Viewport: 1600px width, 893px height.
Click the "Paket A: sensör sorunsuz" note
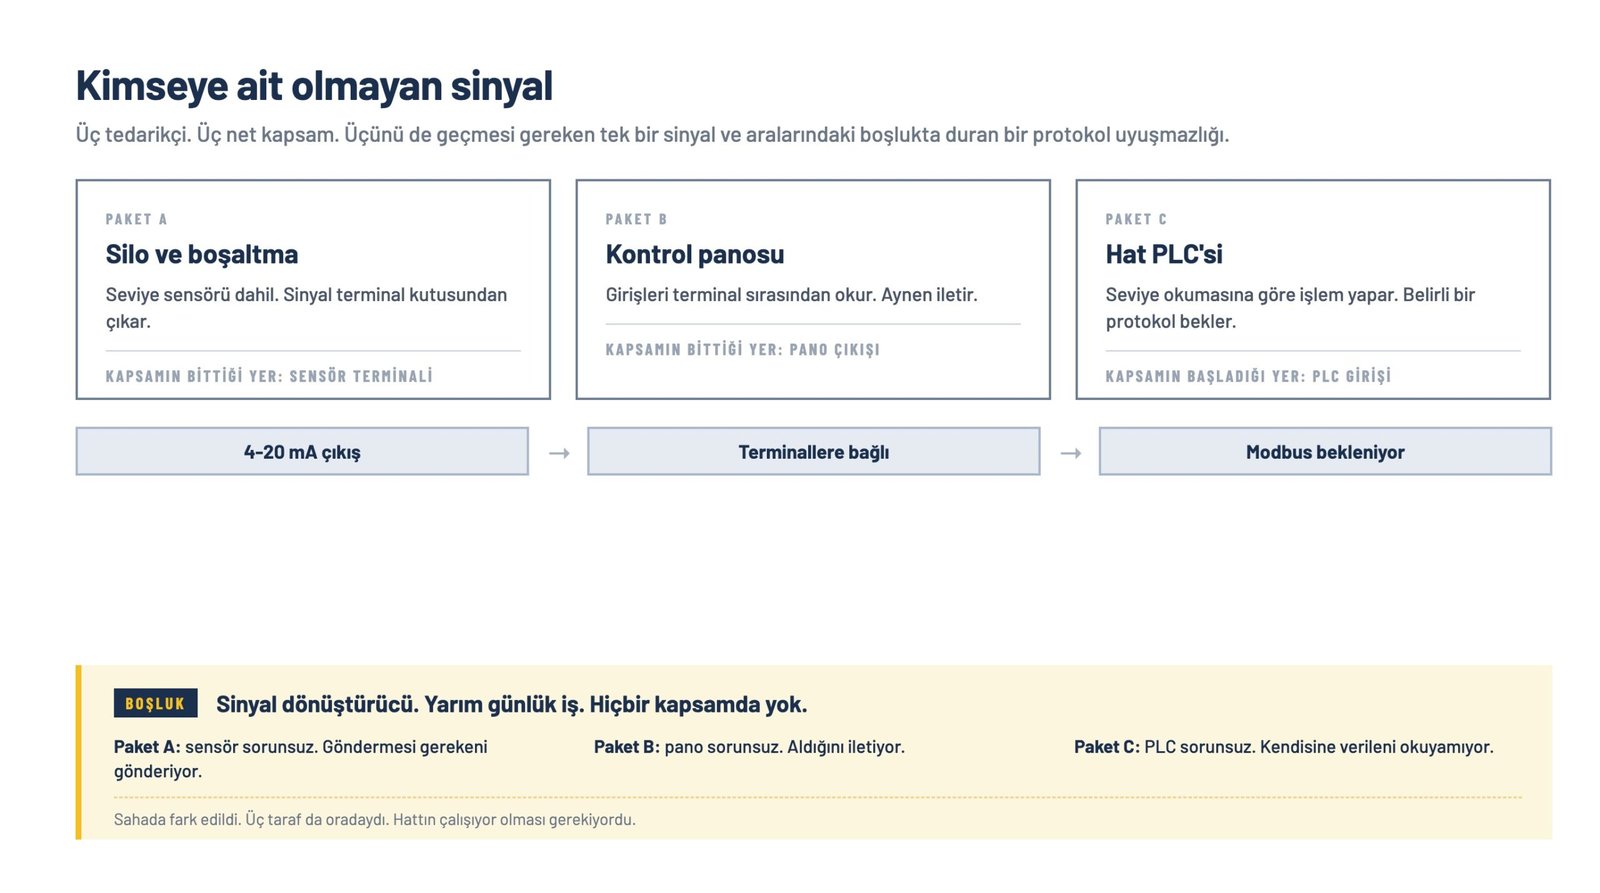coord(301,759)
